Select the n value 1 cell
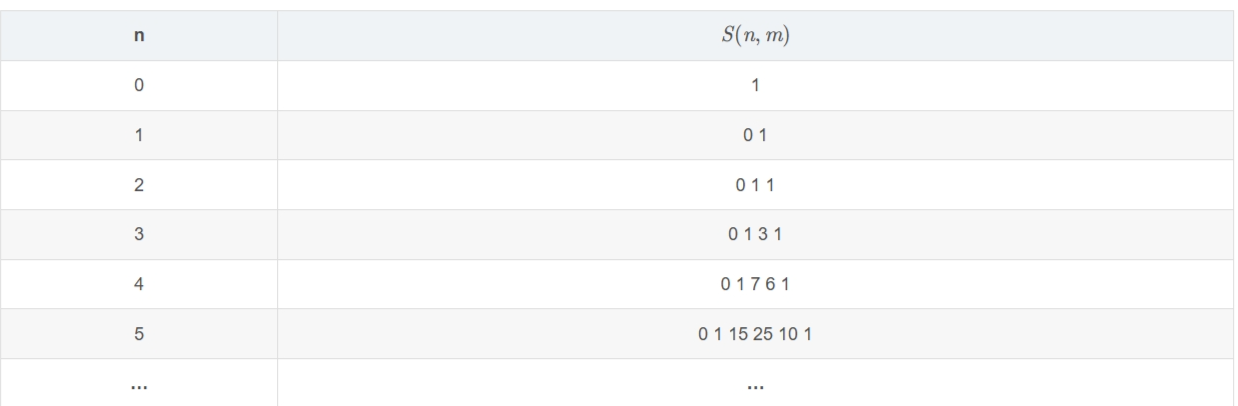The image size is (1238, 406). click(x=139, y=135)
